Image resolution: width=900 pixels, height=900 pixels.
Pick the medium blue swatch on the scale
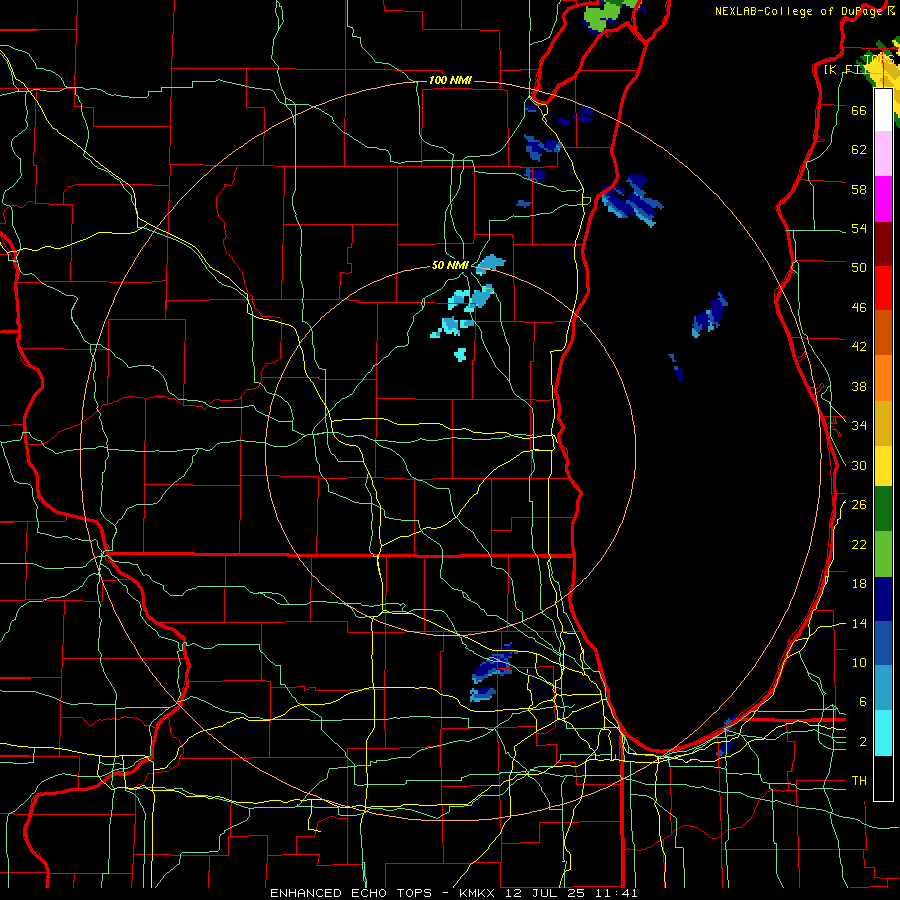pyautogui.click(x=883, y=643)
